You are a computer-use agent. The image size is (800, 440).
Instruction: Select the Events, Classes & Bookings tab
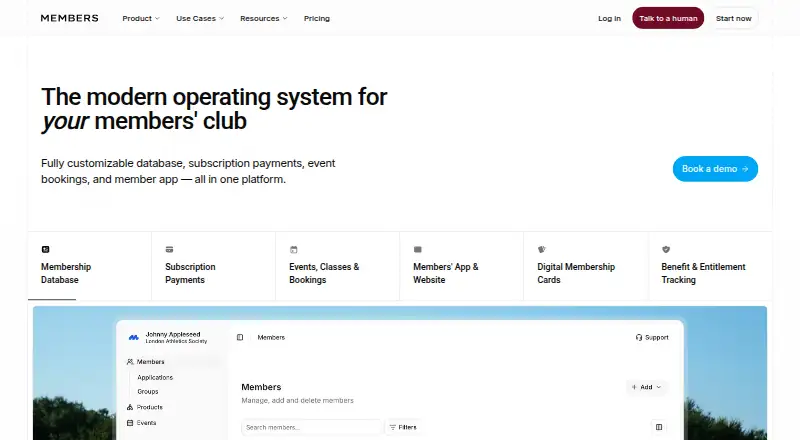coord(337,266)
